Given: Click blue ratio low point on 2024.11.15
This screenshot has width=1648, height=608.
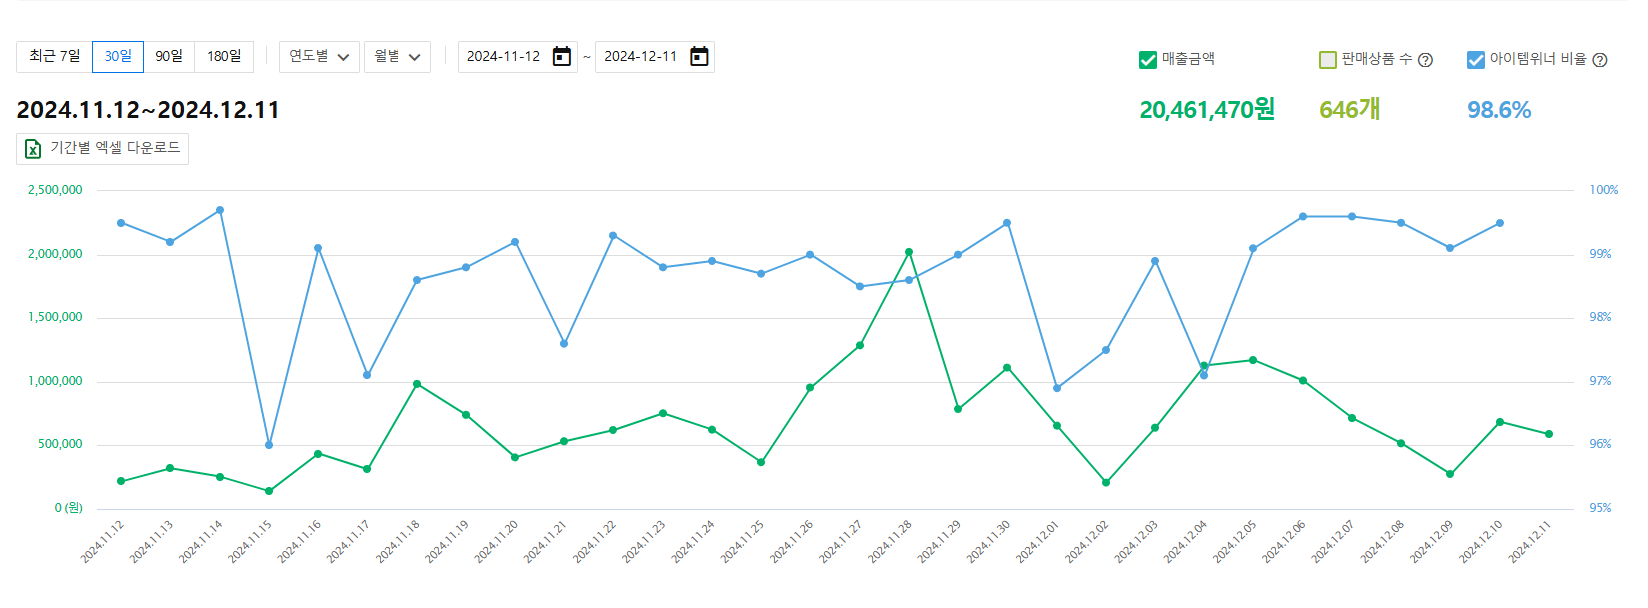Looking at the screenshot, I should coord(269,445).
